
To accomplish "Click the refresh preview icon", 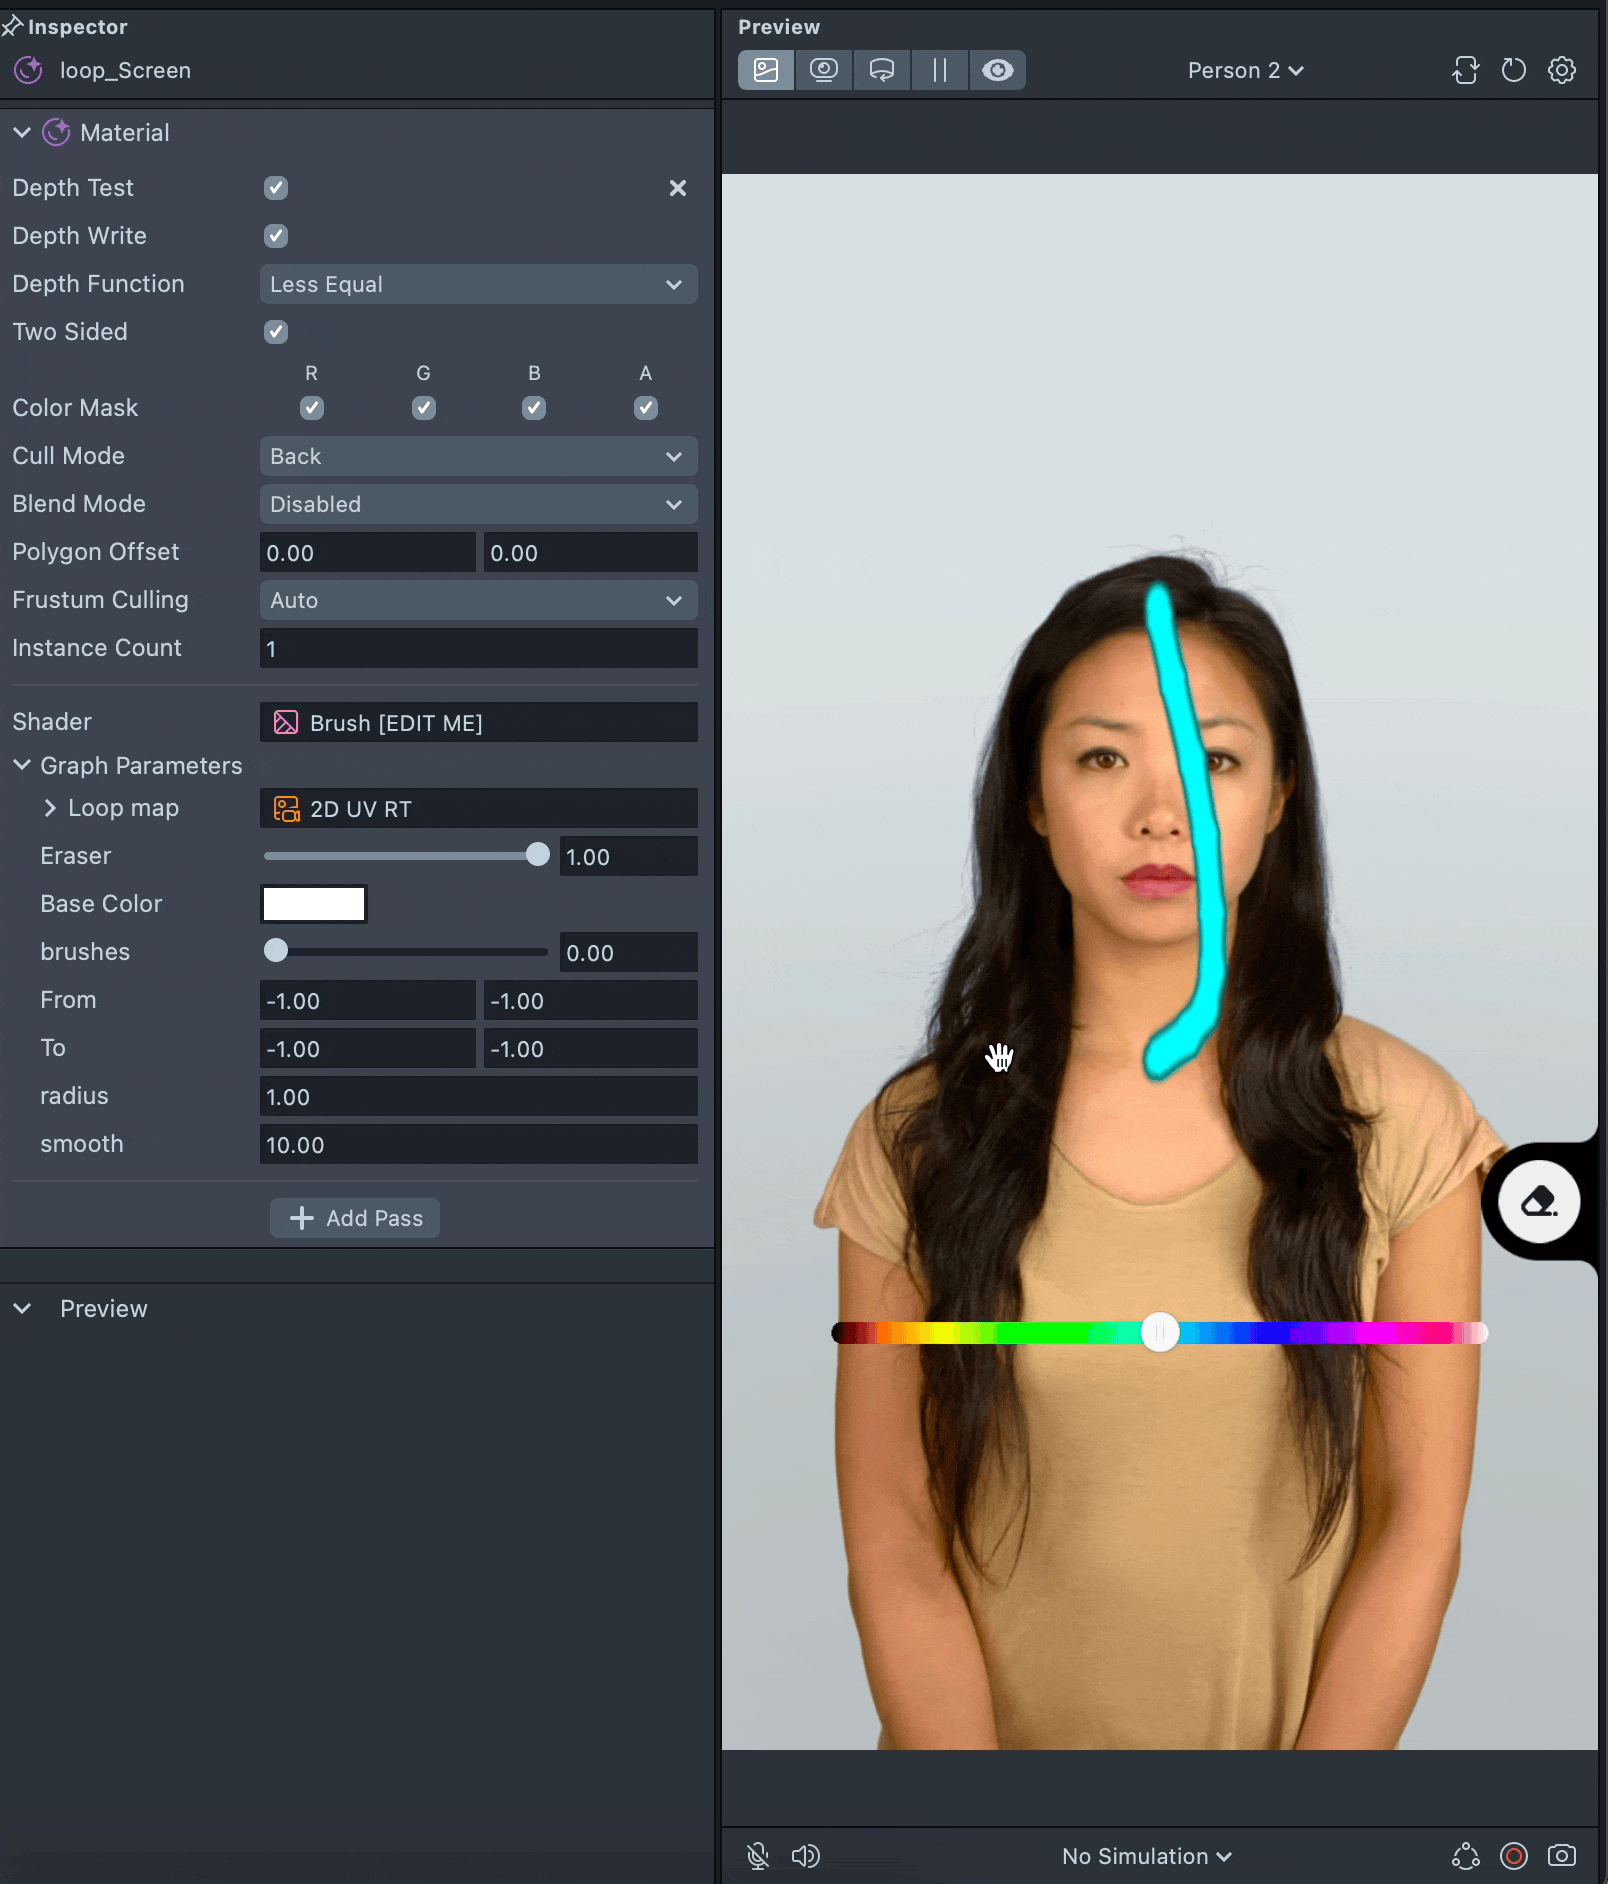I will coord(1513,70).
